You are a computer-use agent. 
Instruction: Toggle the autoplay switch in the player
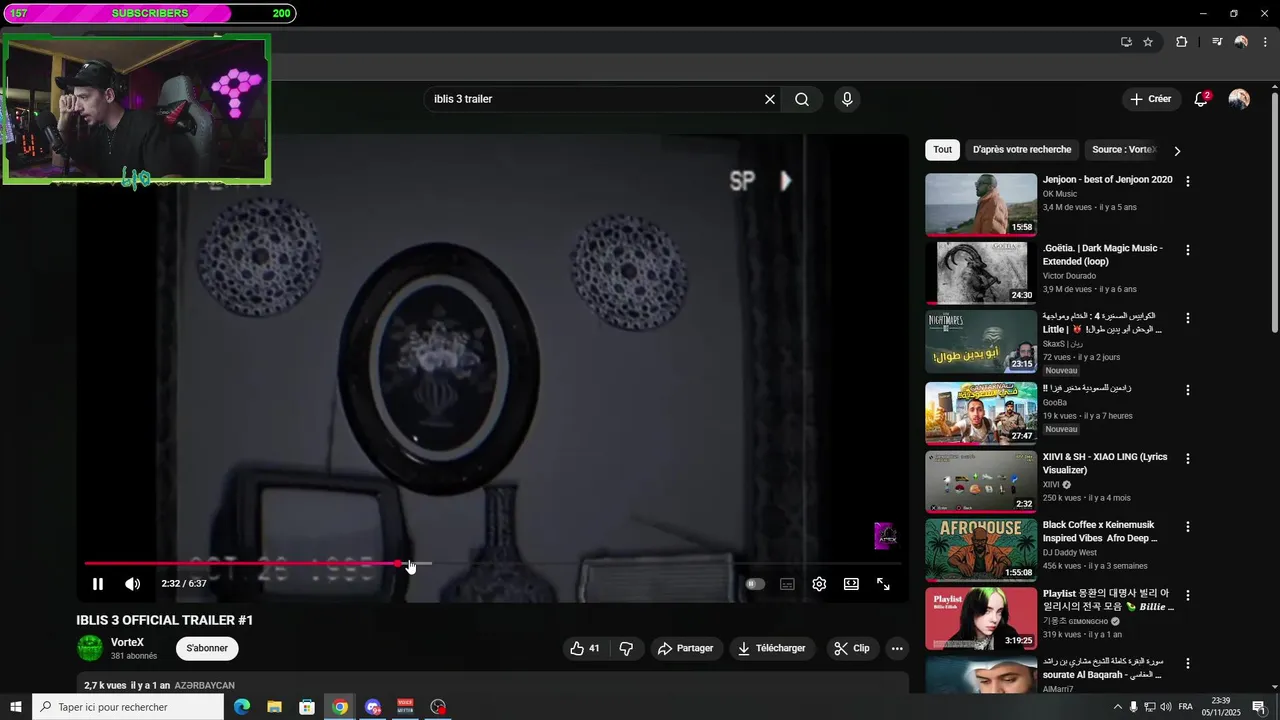[755, 584]
